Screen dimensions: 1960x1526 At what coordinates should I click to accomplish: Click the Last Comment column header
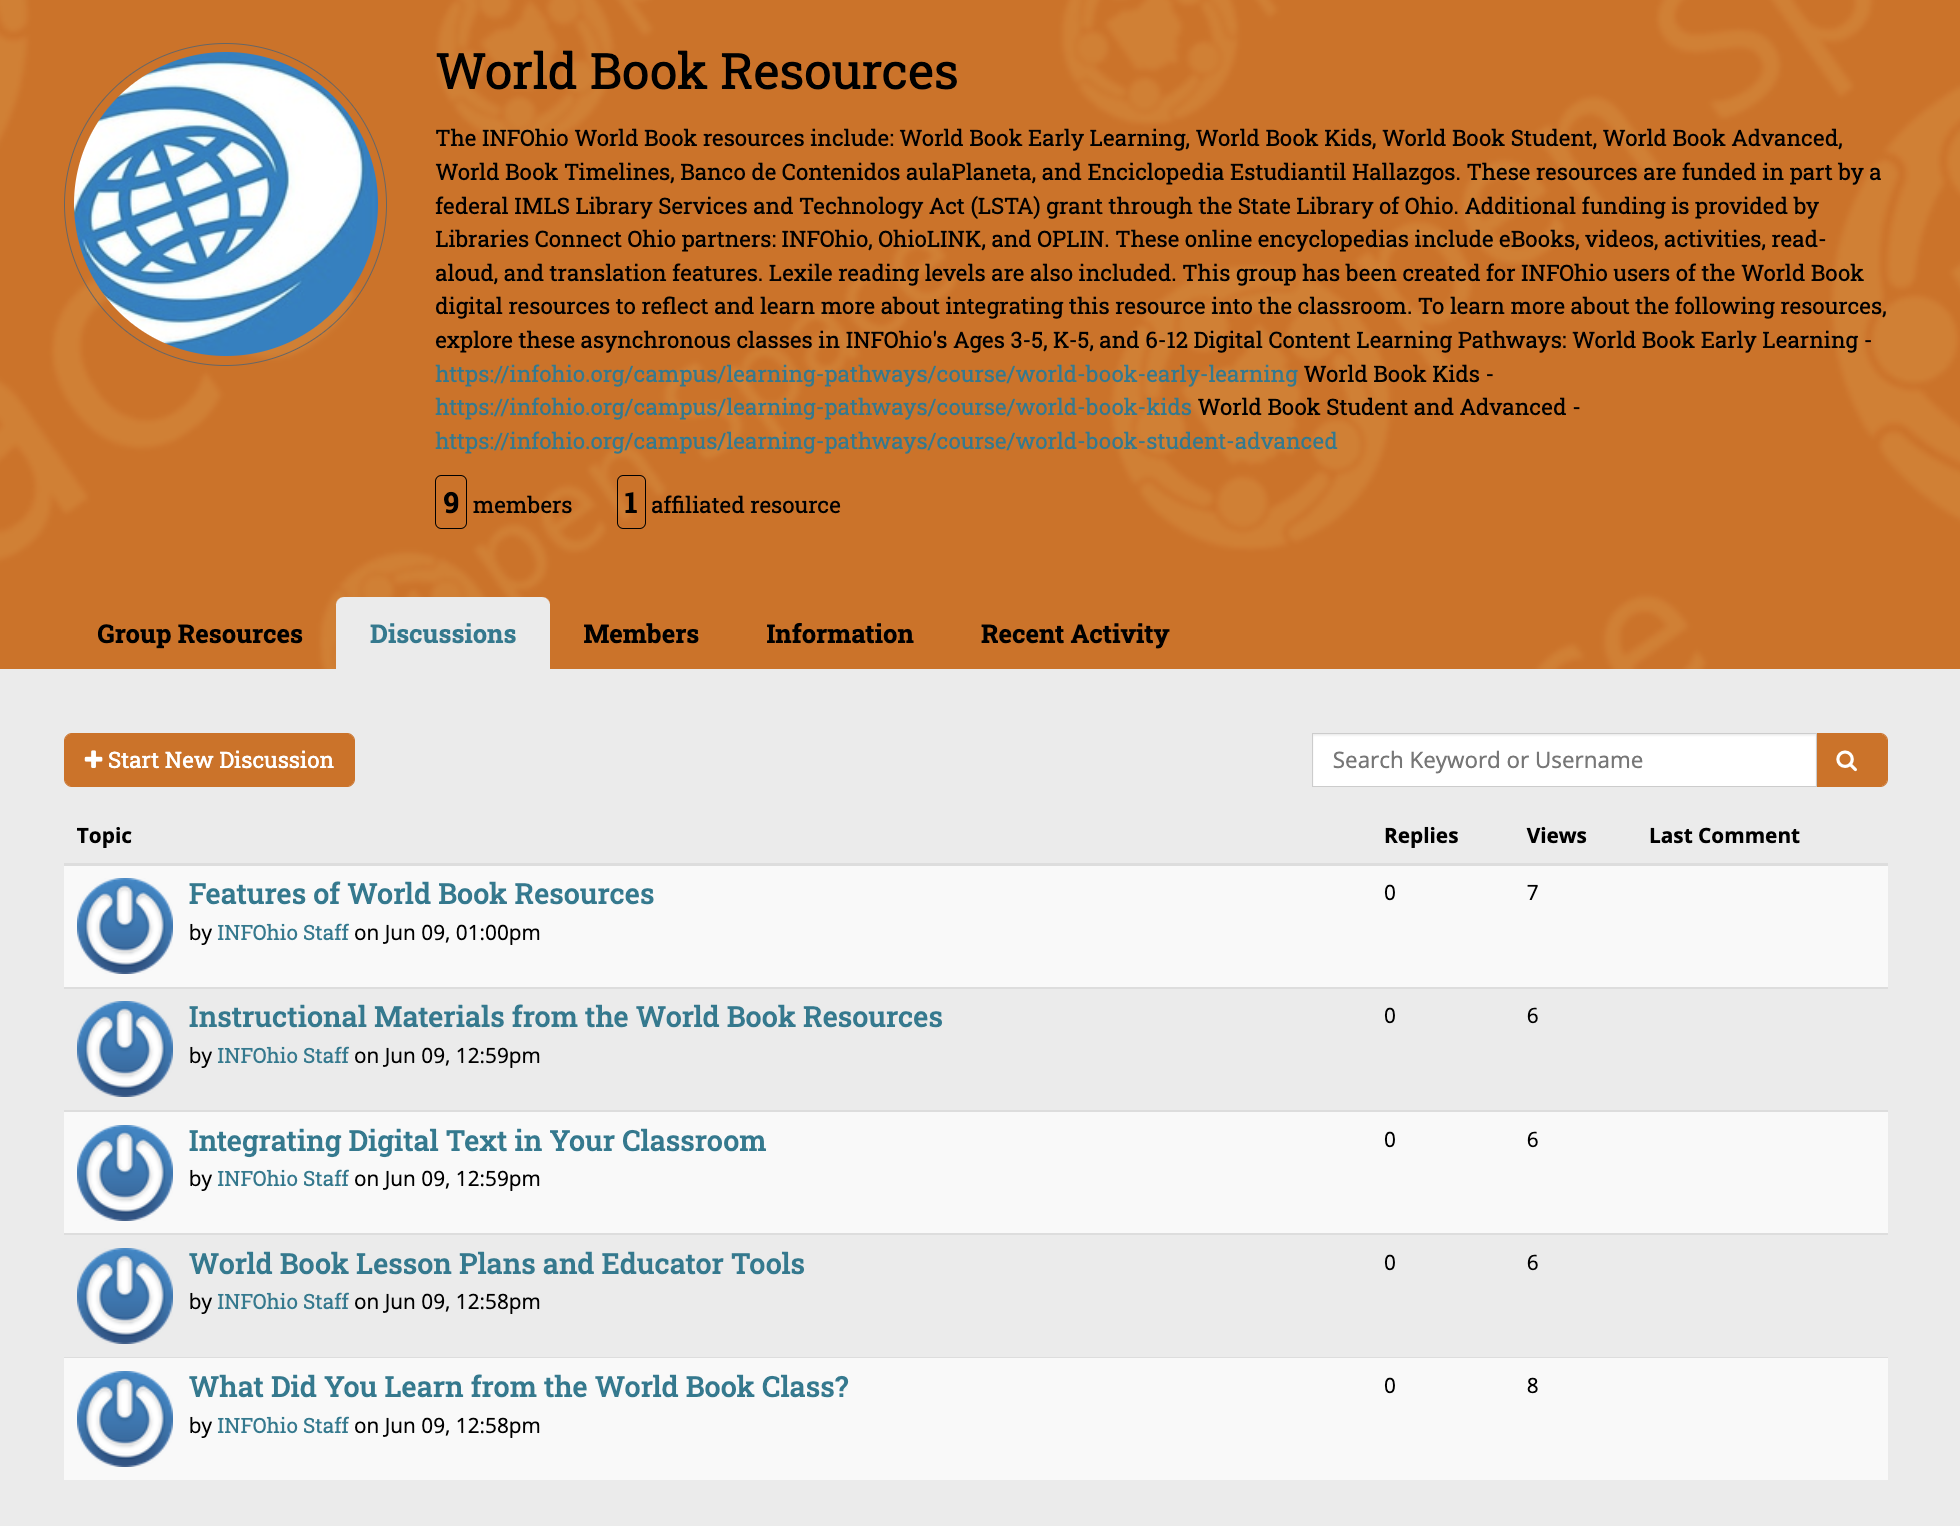[x=1724, y=836]
